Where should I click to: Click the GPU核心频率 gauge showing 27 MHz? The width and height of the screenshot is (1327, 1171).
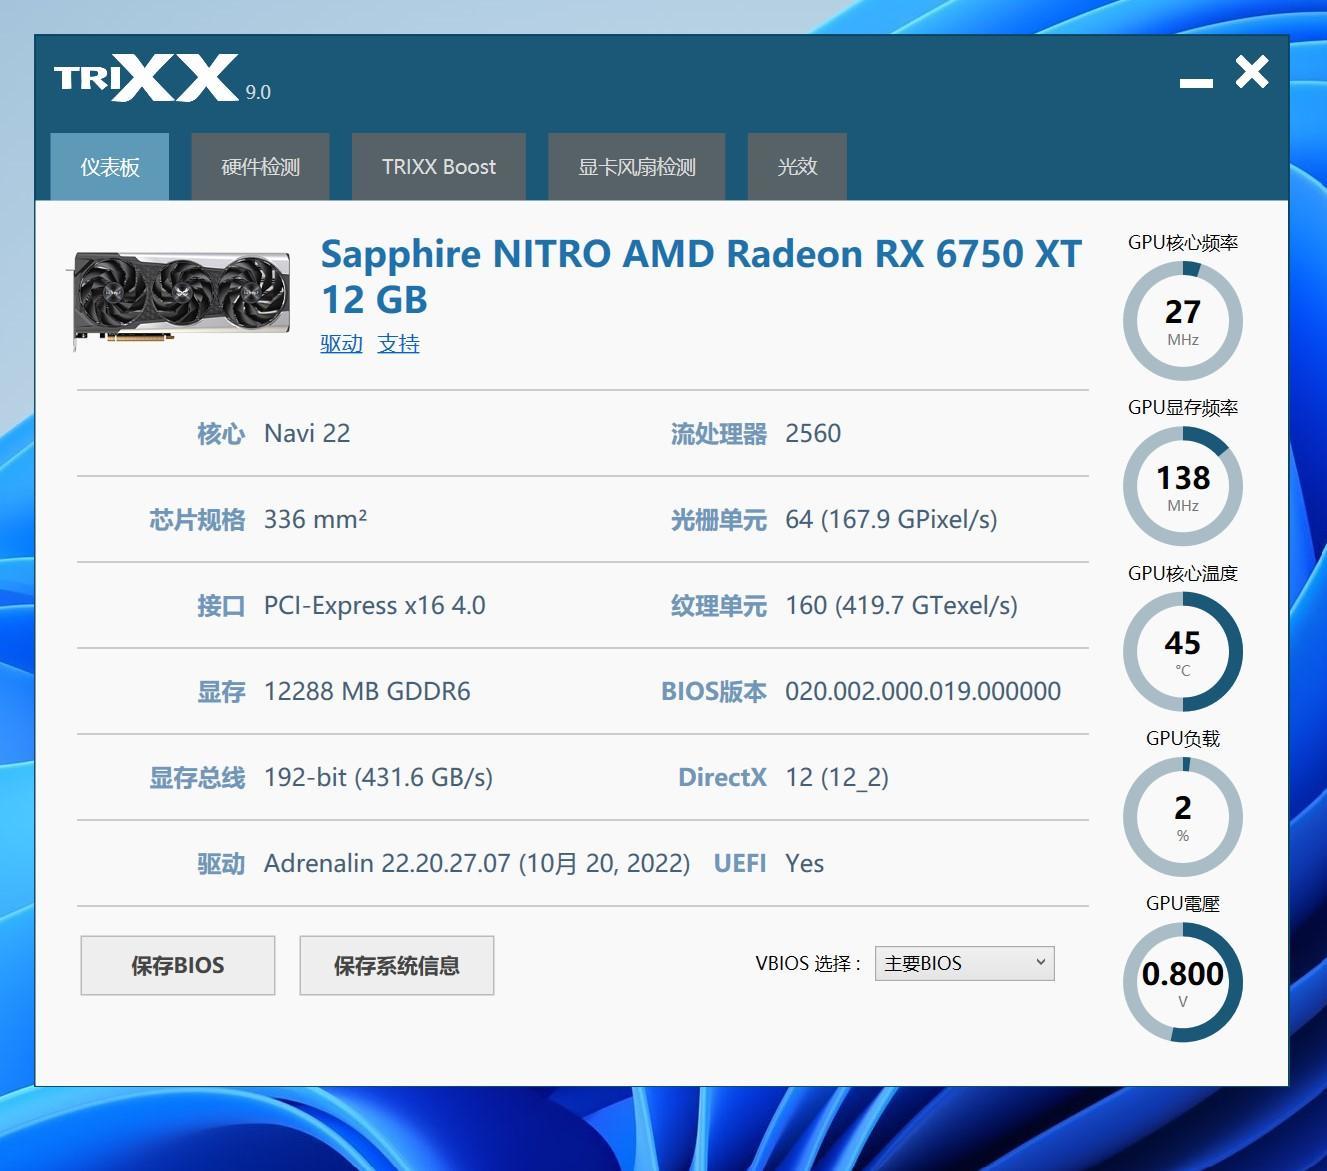coord(1183,321)
